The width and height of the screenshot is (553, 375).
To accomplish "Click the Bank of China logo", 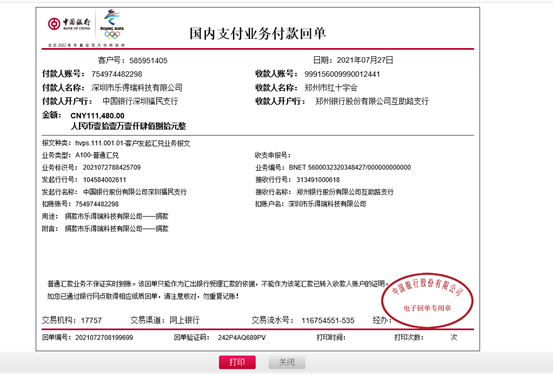I will 69,24.
